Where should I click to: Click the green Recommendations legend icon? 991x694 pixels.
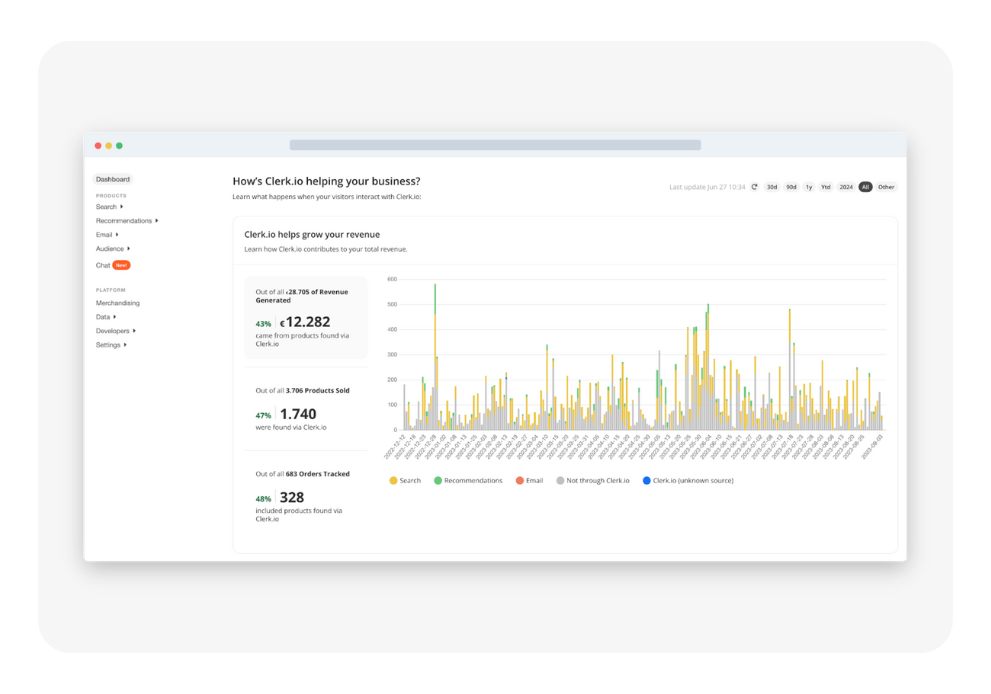437,481
